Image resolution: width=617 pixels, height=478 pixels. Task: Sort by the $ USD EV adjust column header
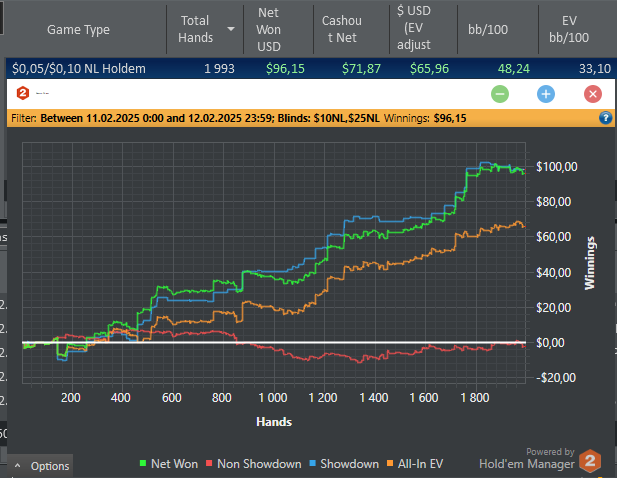point(414,28)
